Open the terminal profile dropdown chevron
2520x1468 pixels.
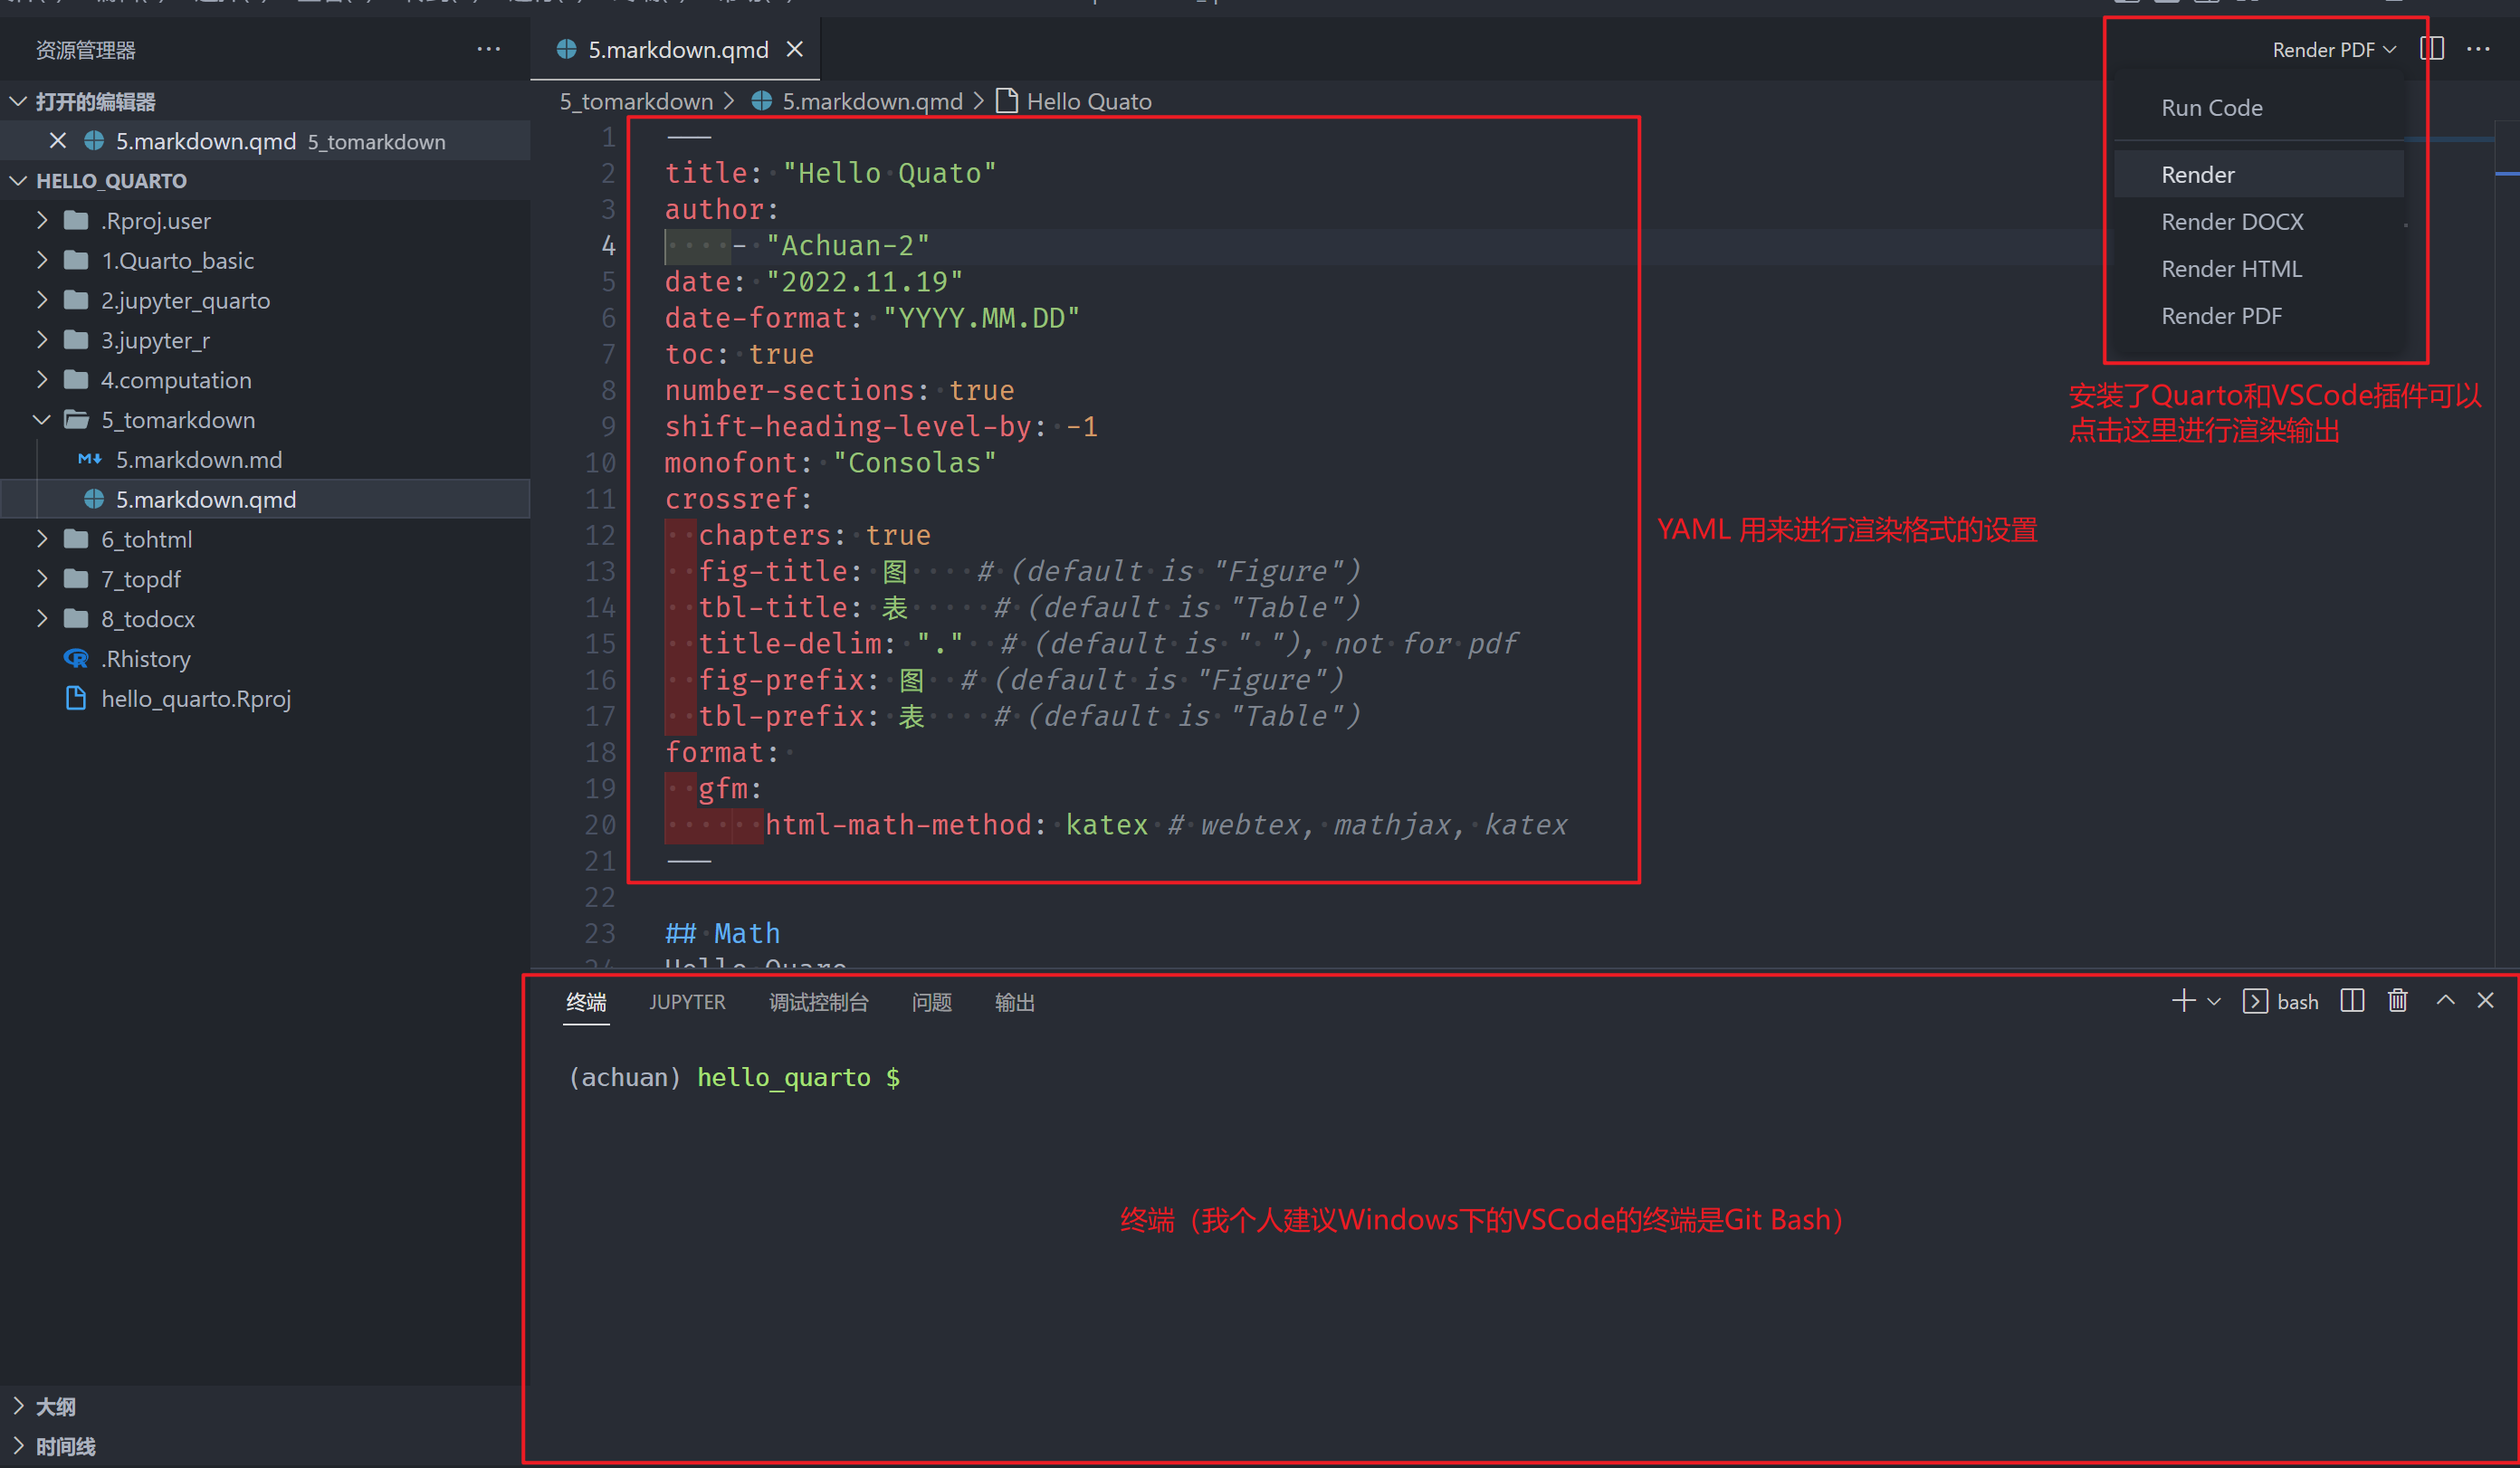(x=2214, y=1001)
